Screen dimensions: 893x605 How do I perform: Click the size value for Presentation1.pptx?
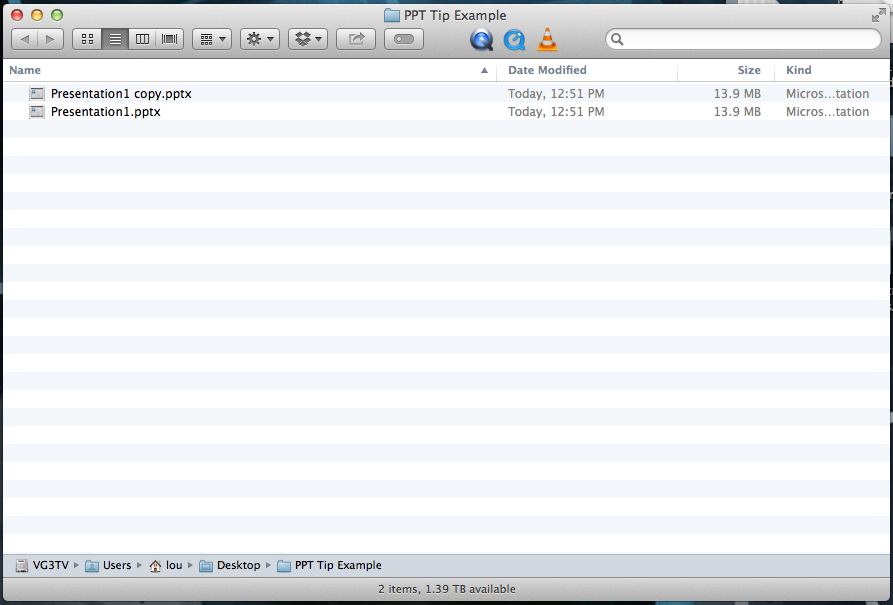[x=737, y=112]
